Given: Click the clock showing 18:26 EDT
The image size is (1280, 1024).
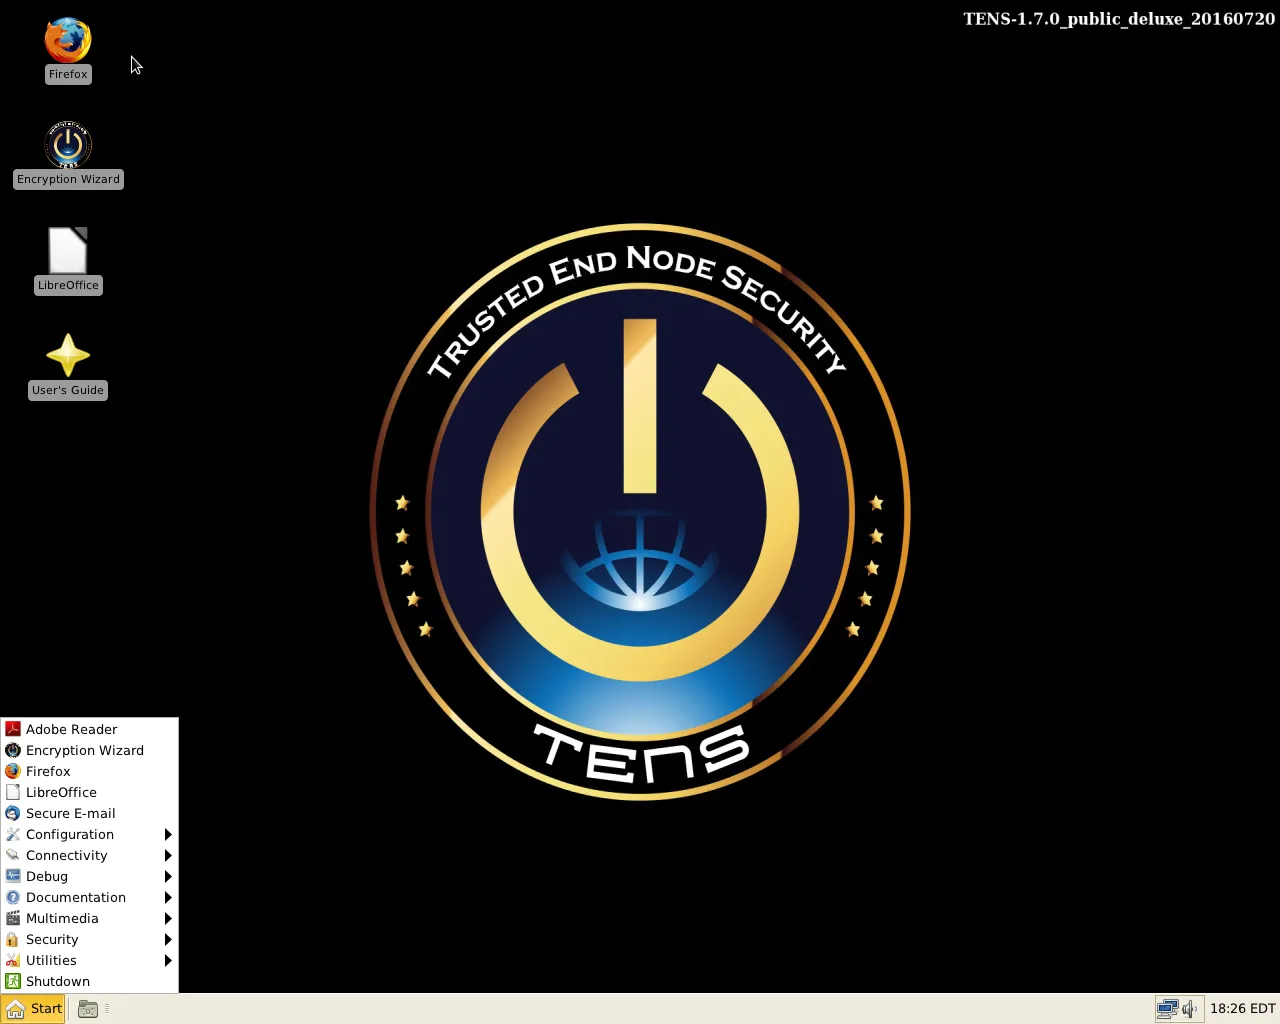Looking at the screenshot, I should (x=1242, y=1008).
